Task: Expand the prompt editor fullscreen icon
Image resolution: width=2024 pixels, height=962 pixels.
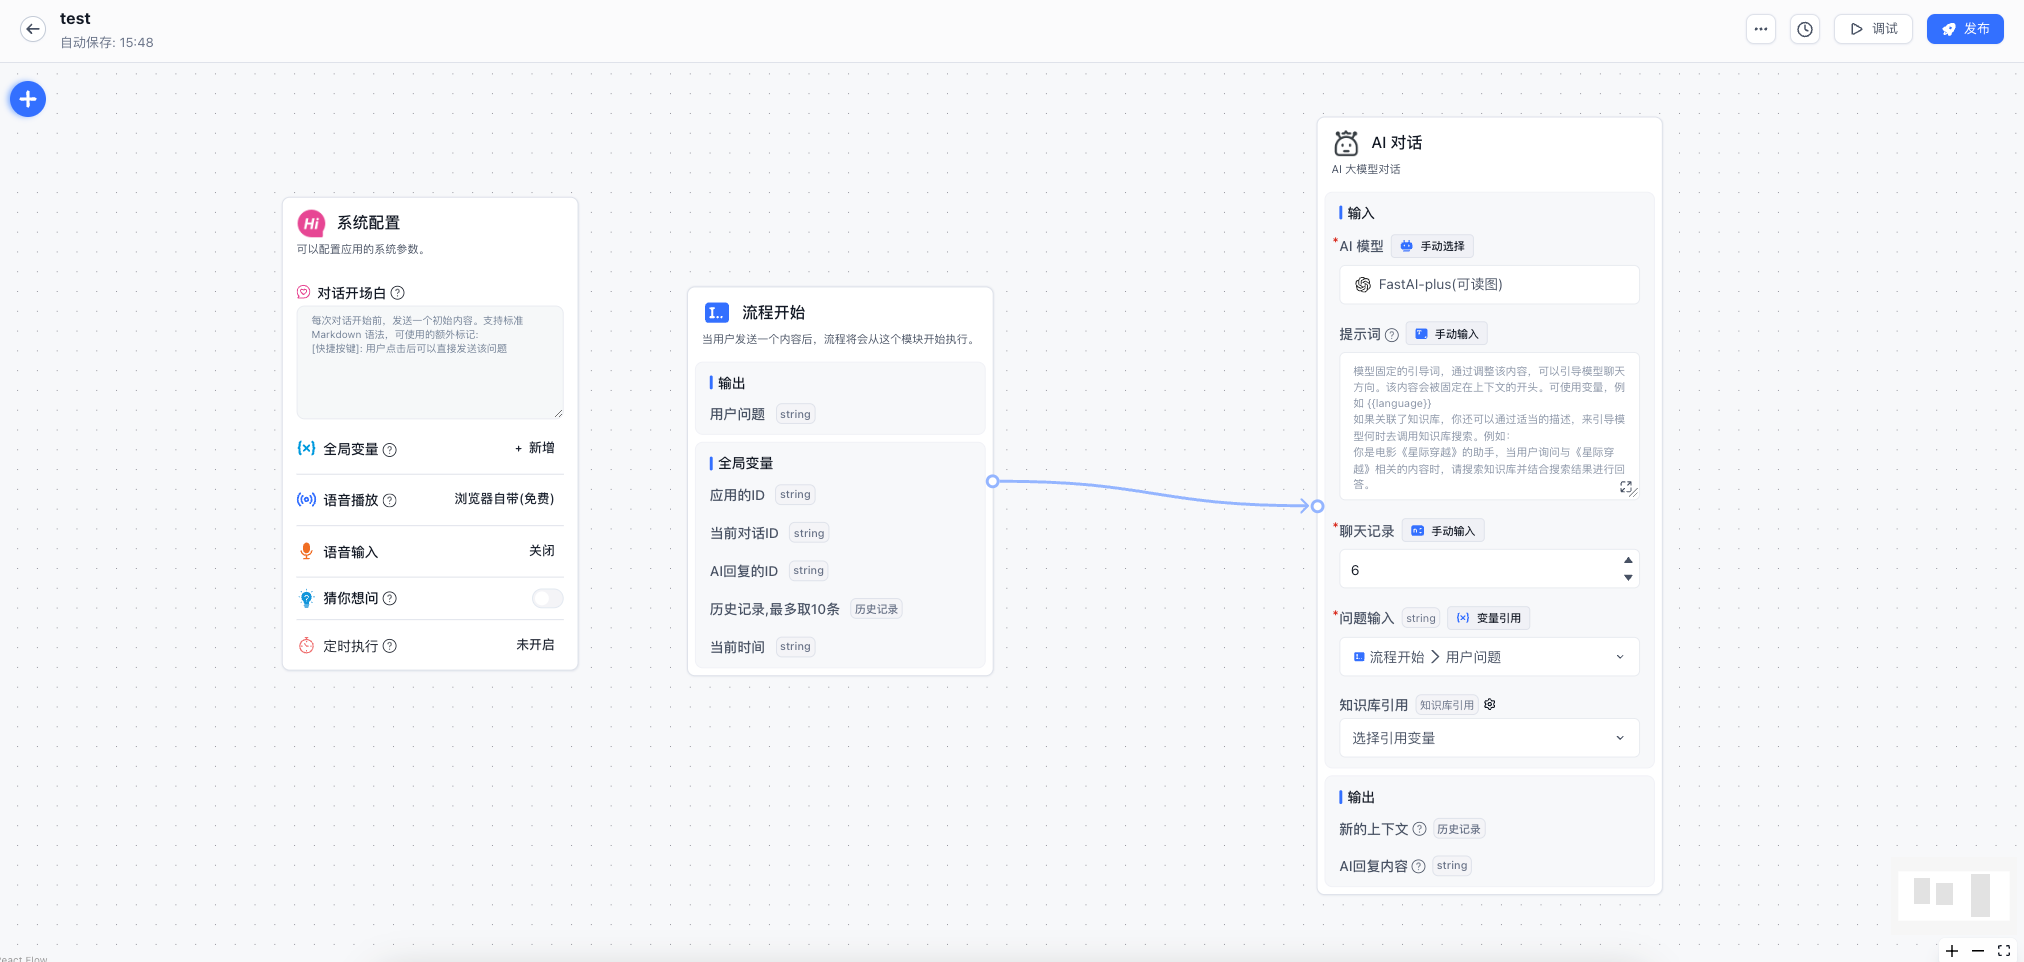Action: point(1626,487)
